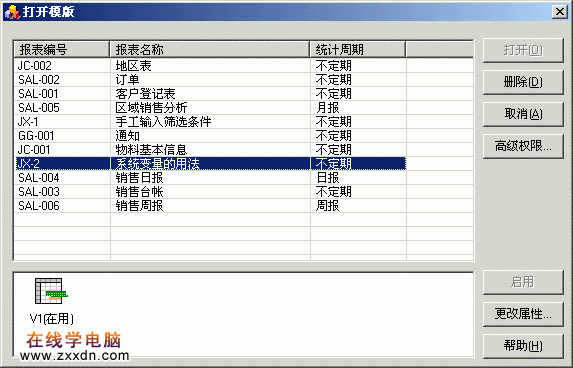Click the 取消(A) button
Viewport: 573px width, 368px height.
523,114
